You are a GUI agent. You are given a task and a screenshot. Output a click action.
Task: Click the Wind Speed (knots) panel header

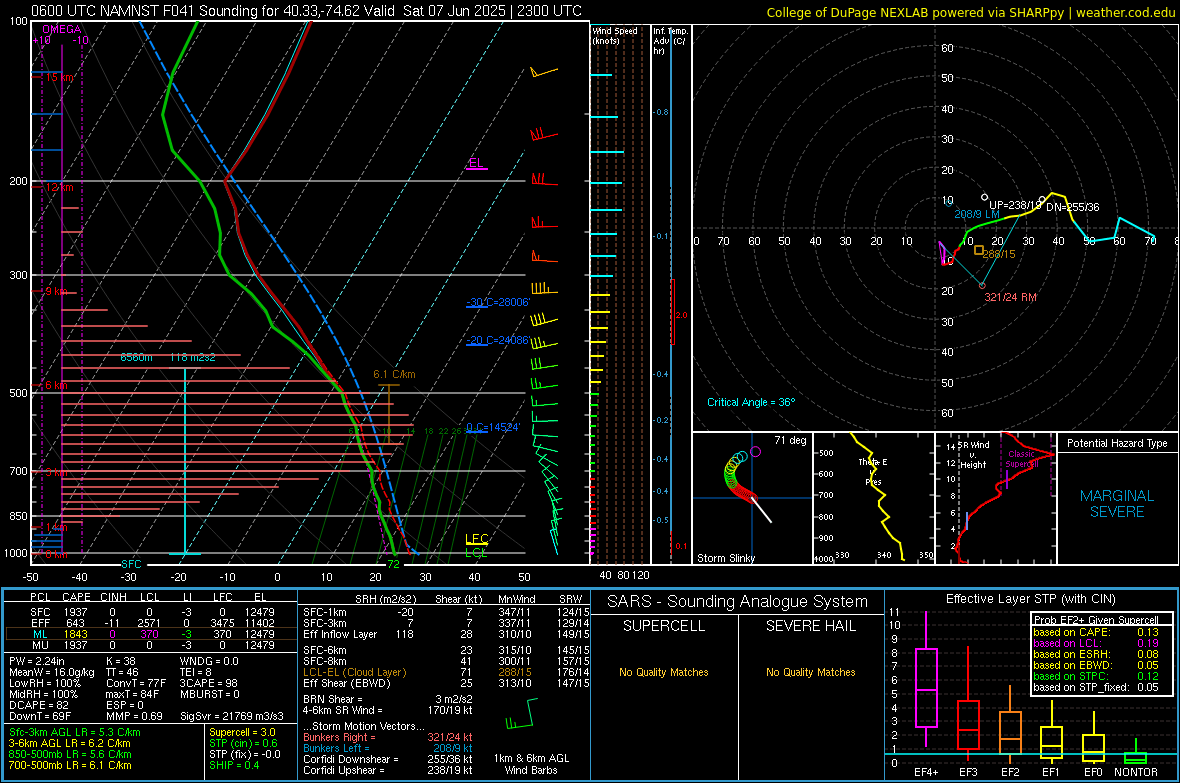[x=615, y=35]
